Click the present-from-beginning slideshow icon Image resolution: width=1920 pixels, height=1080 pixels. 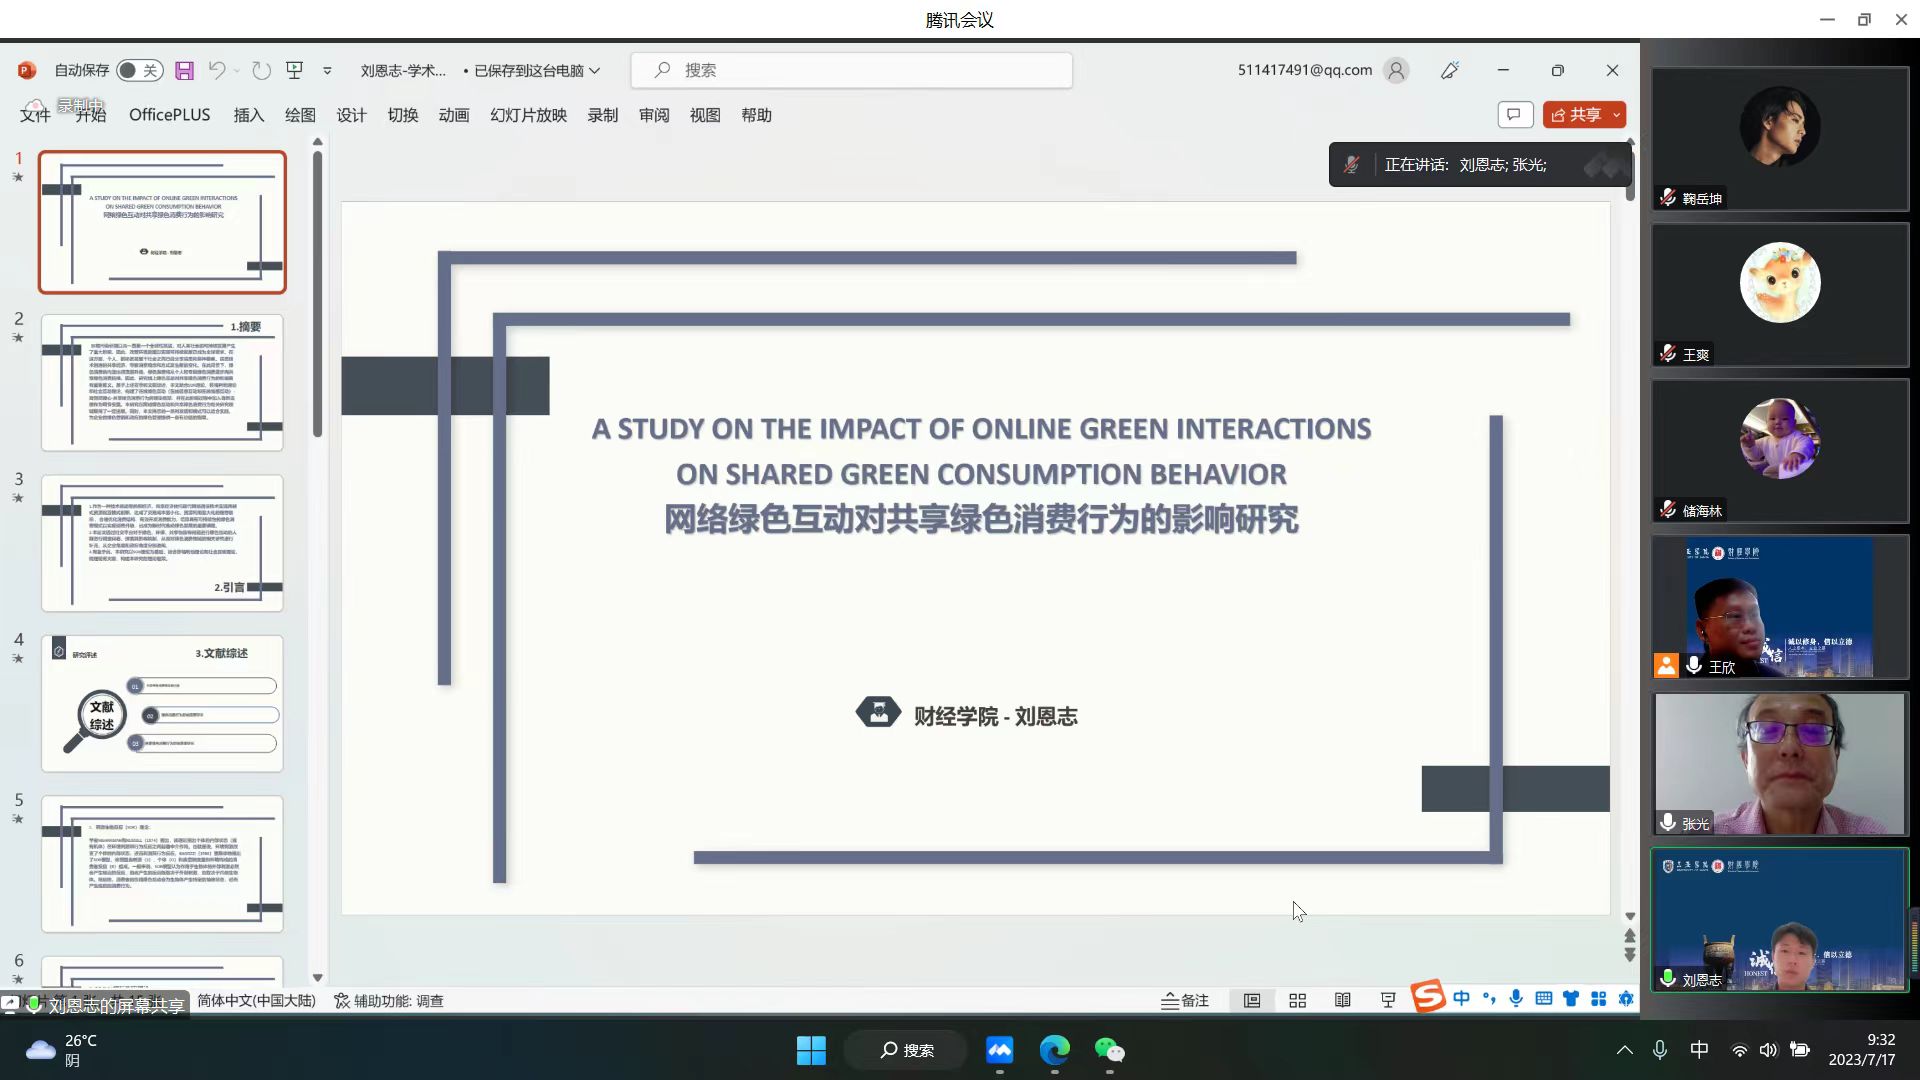[294, 70]
